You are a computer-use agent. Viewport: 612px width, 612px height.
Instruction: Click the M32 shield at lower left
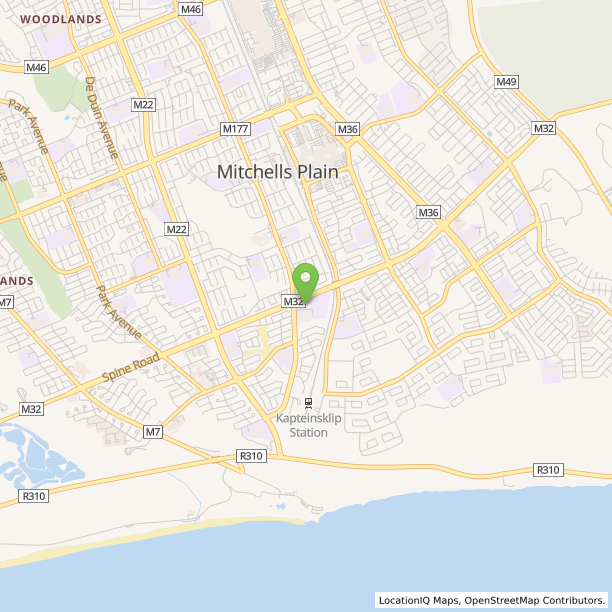tap(31, 409)
